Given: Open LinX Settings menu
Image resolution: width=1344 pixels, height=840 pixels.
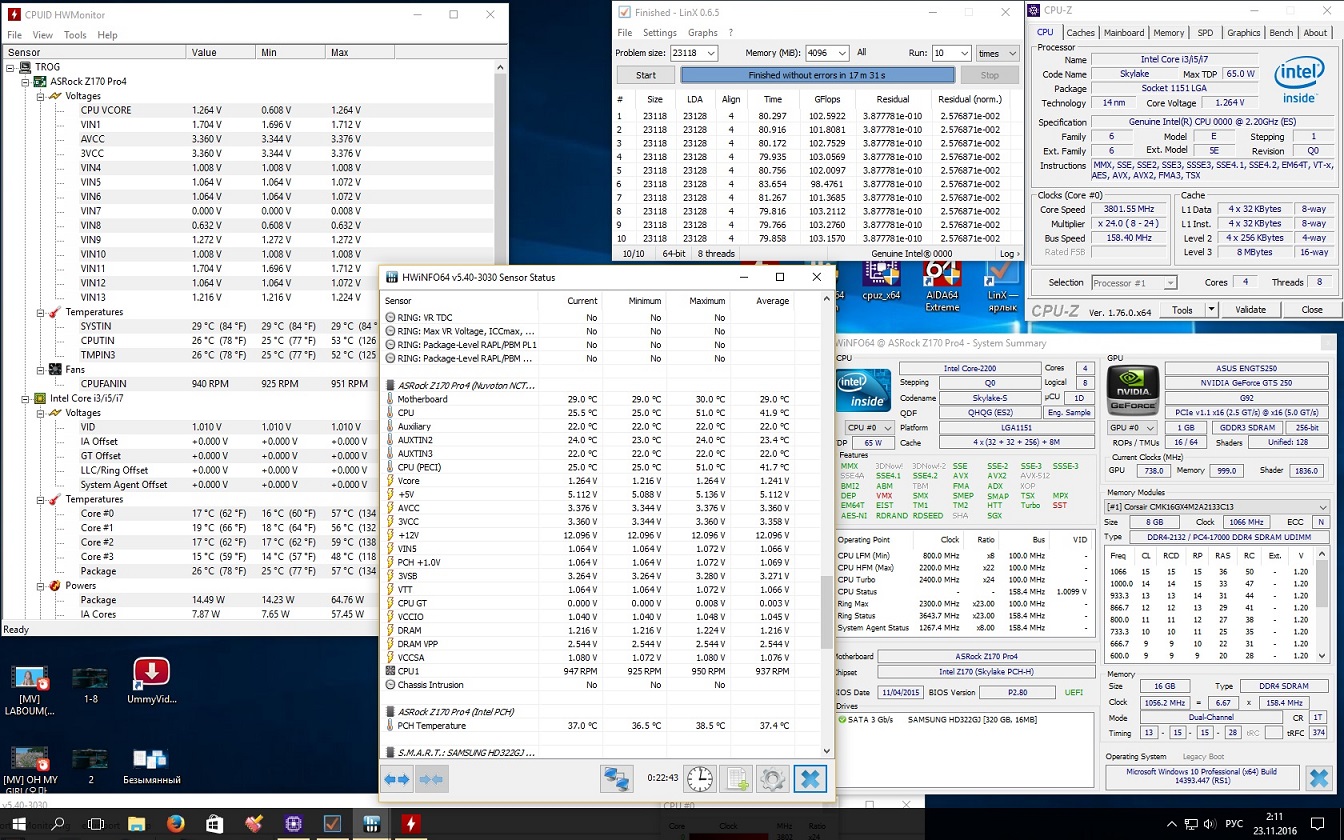Looking at the screenshot, I should 660,33.
